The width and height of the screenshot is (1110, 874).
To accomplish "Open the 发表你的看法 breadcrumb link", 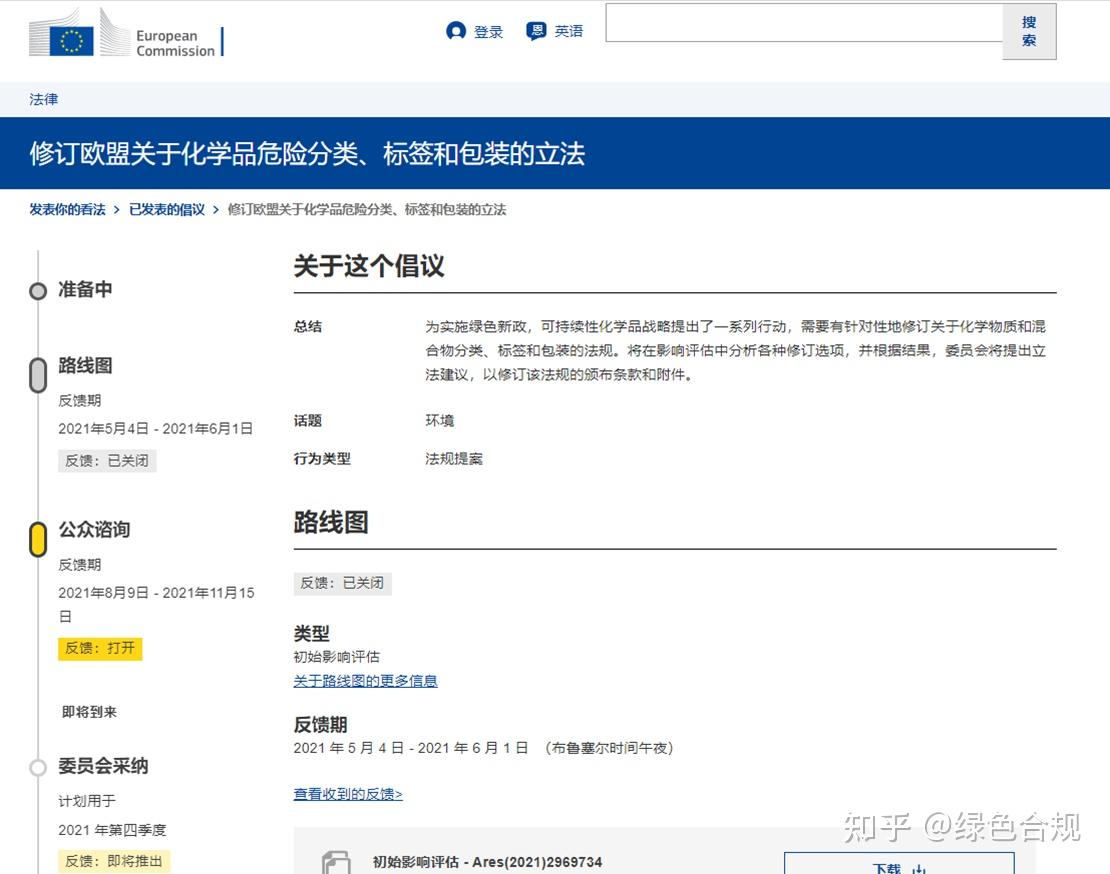I will pyautogui.click(x=66, y=209).
